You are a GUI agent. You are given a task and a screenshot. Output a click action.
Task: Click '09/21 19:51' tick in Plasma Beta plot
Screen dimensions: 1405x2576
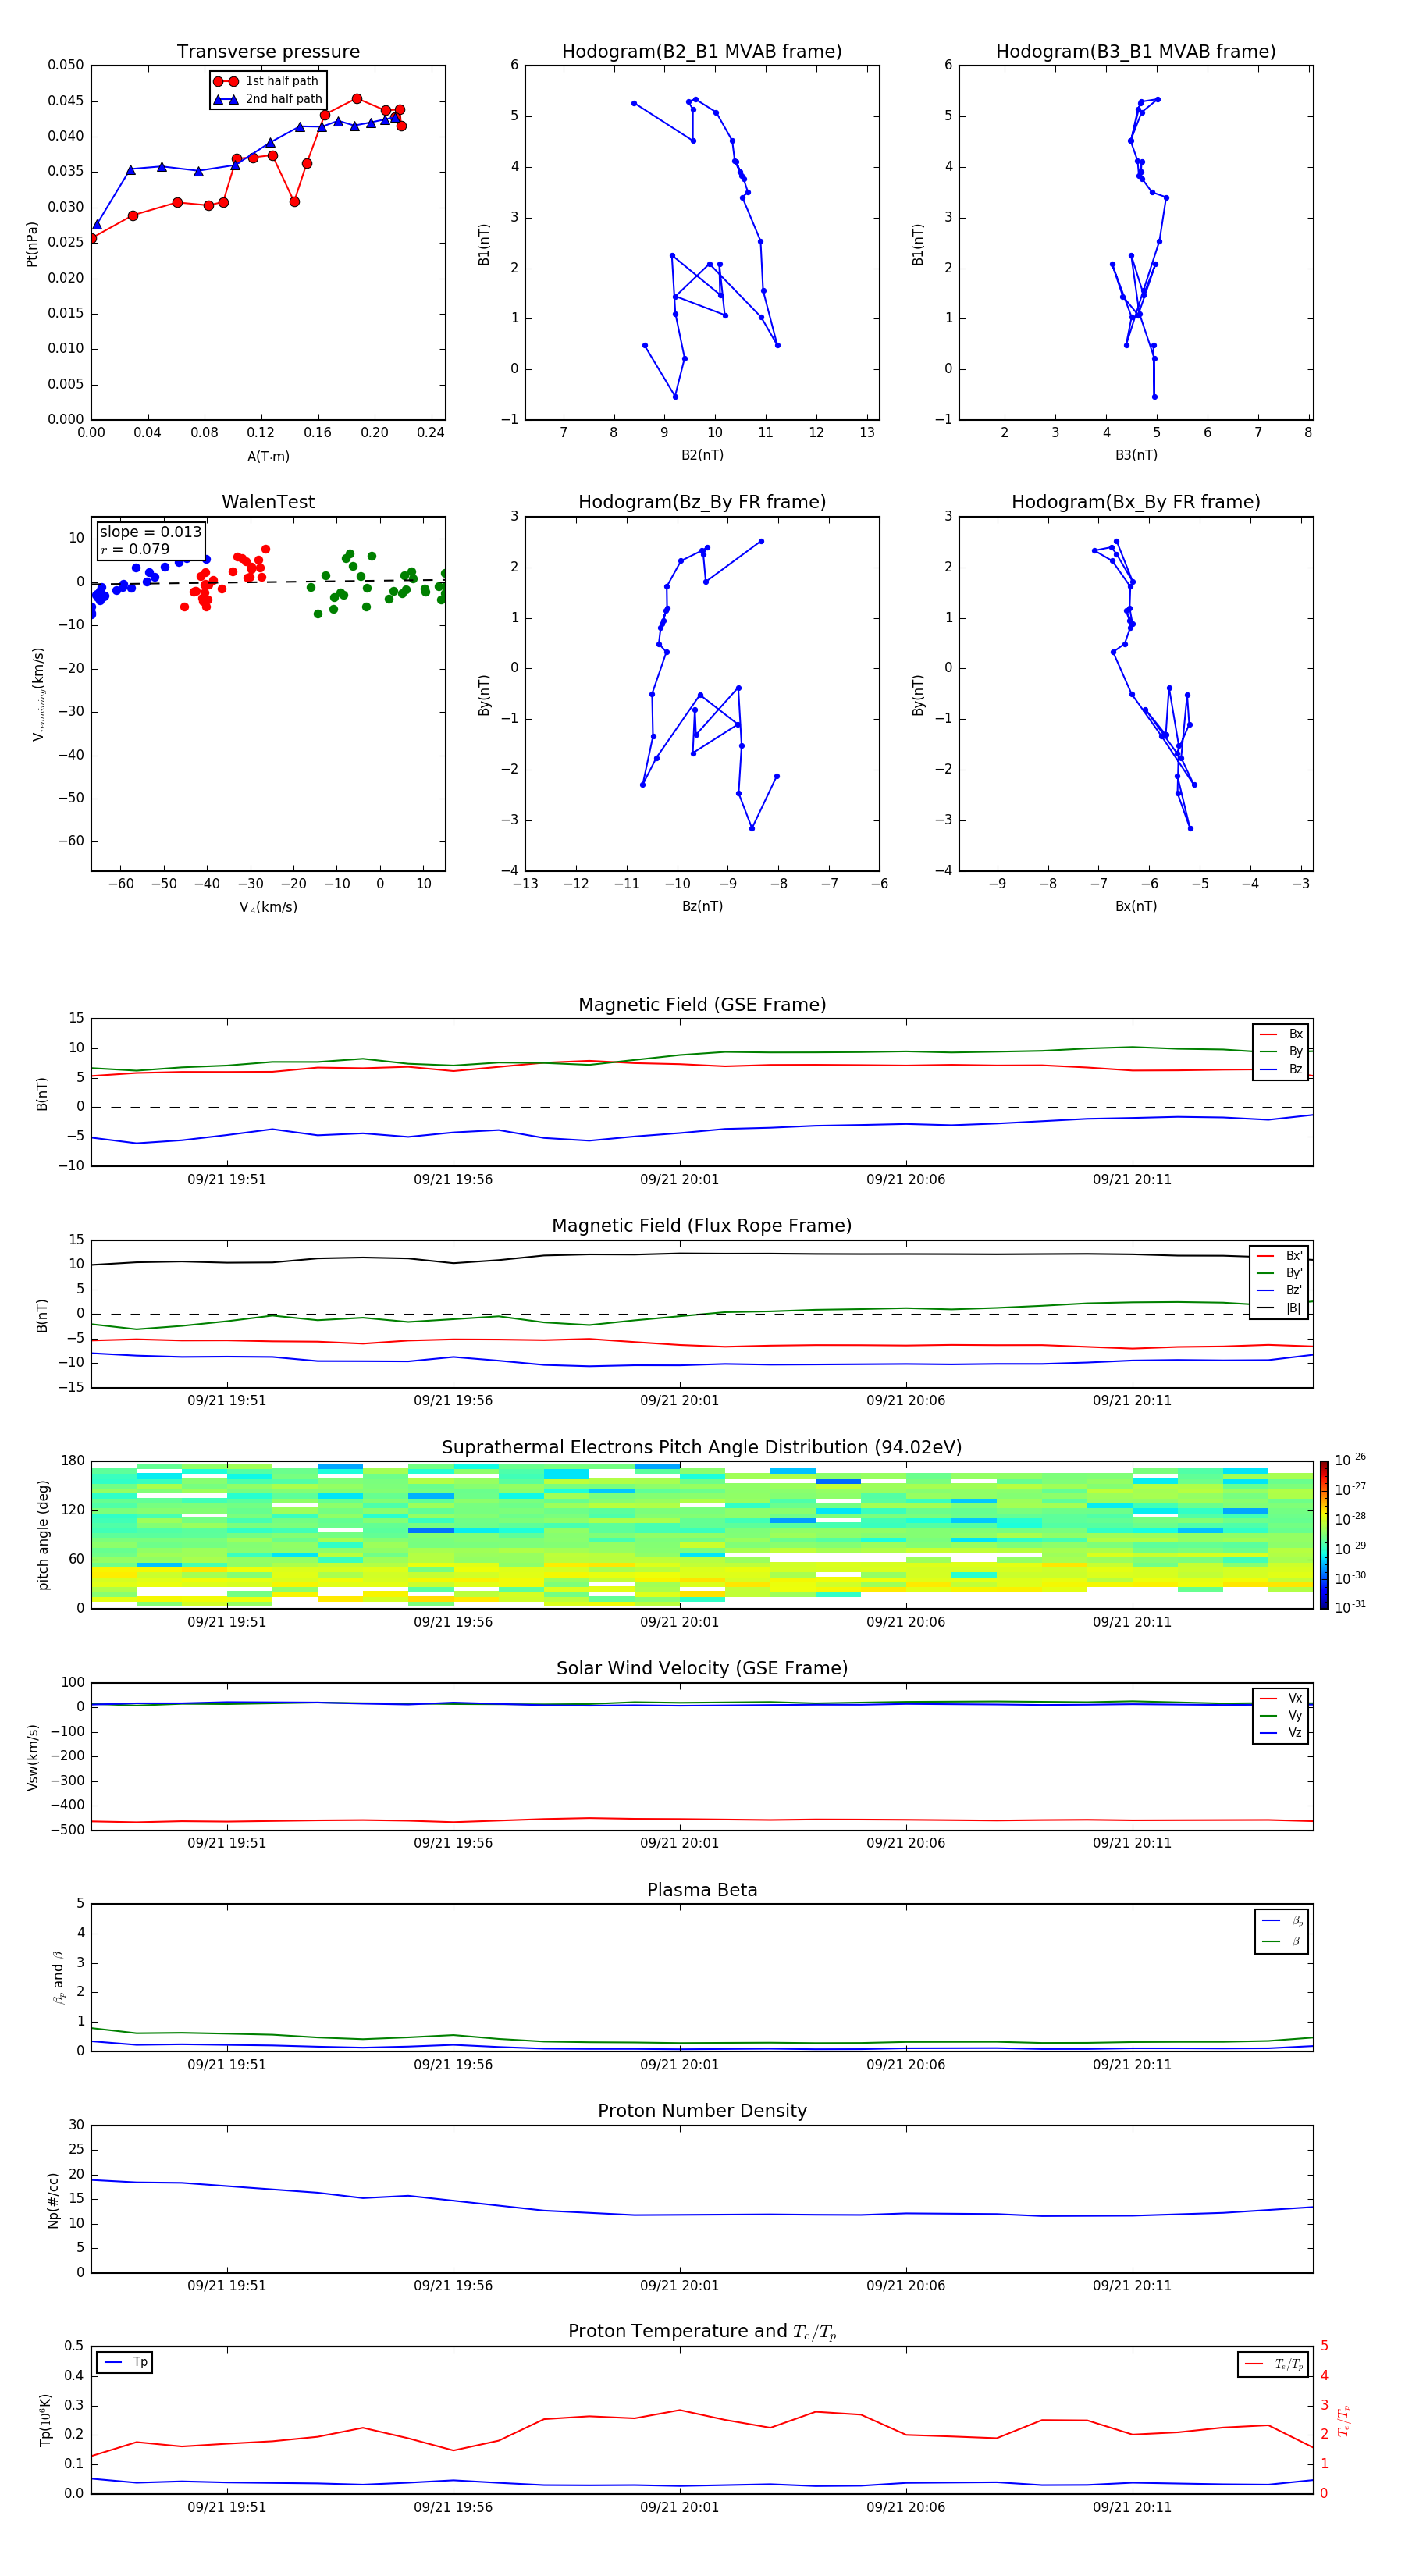click(x=227, y=2064)
